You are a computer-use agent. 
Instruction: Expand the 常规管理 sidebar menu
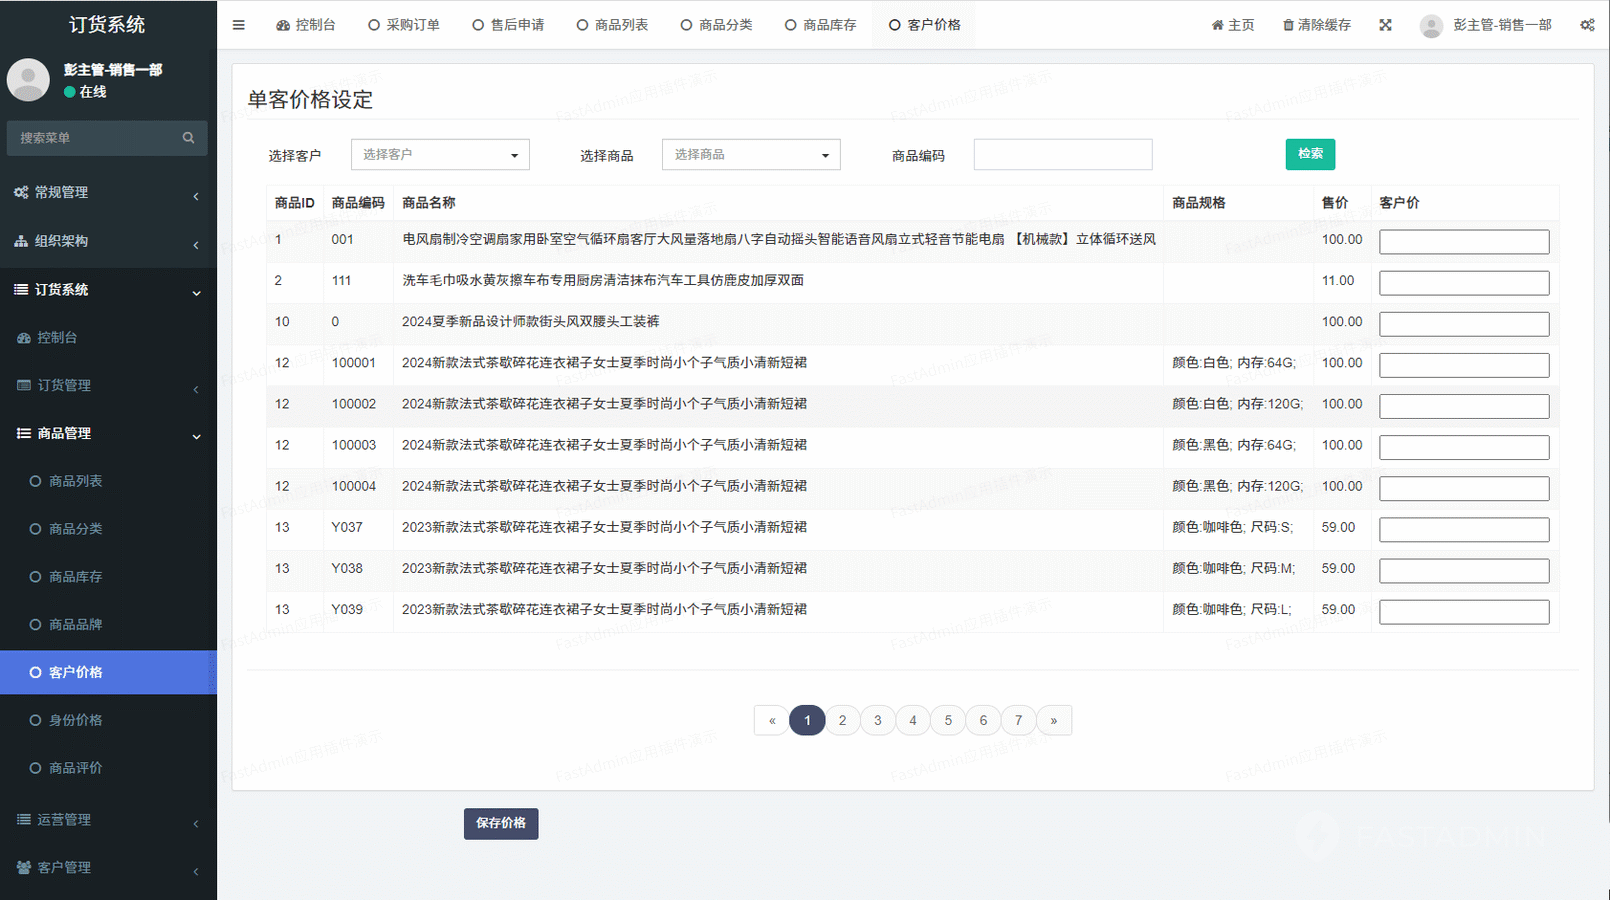click(x=108, y=192)
